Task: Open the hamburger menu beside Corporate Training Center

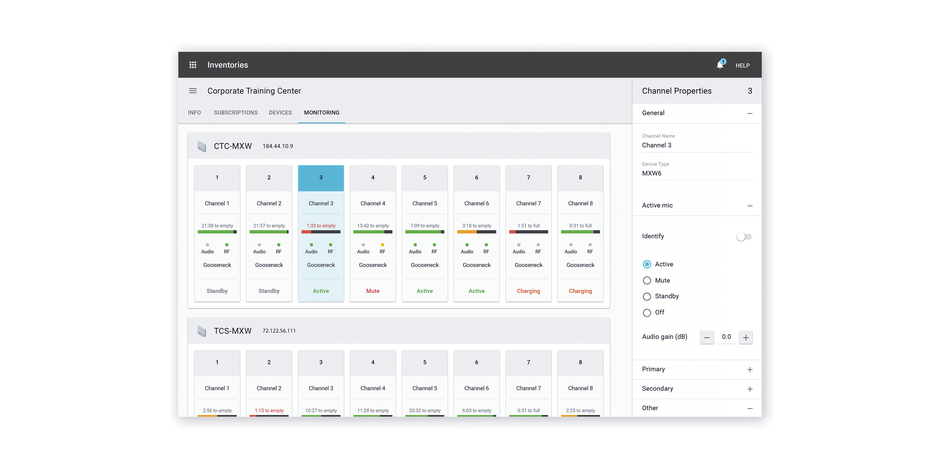Action: pos(193,91)
